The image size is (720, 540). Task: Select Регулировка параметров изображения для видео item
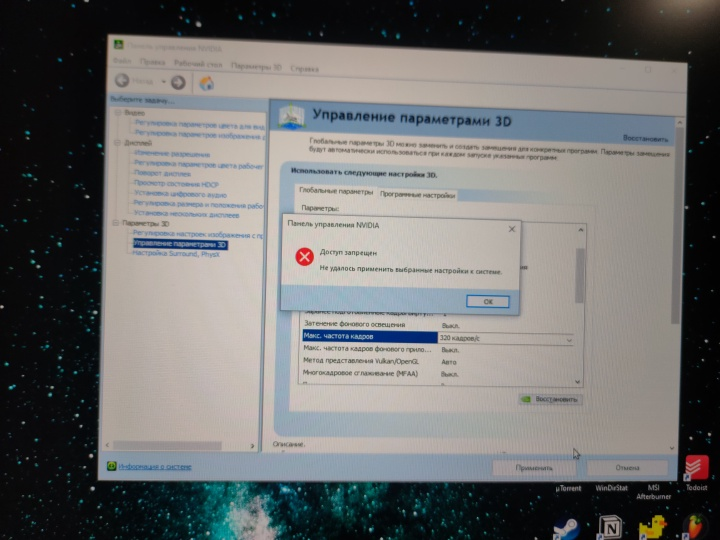click(200, 135)
